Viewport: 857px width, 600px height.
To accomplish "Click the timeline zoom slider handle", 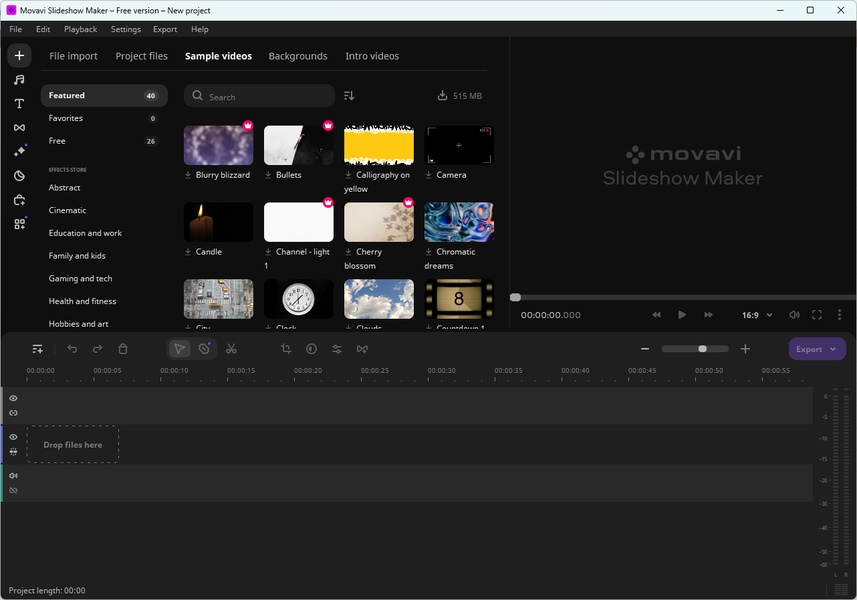I will coord(702,349).
